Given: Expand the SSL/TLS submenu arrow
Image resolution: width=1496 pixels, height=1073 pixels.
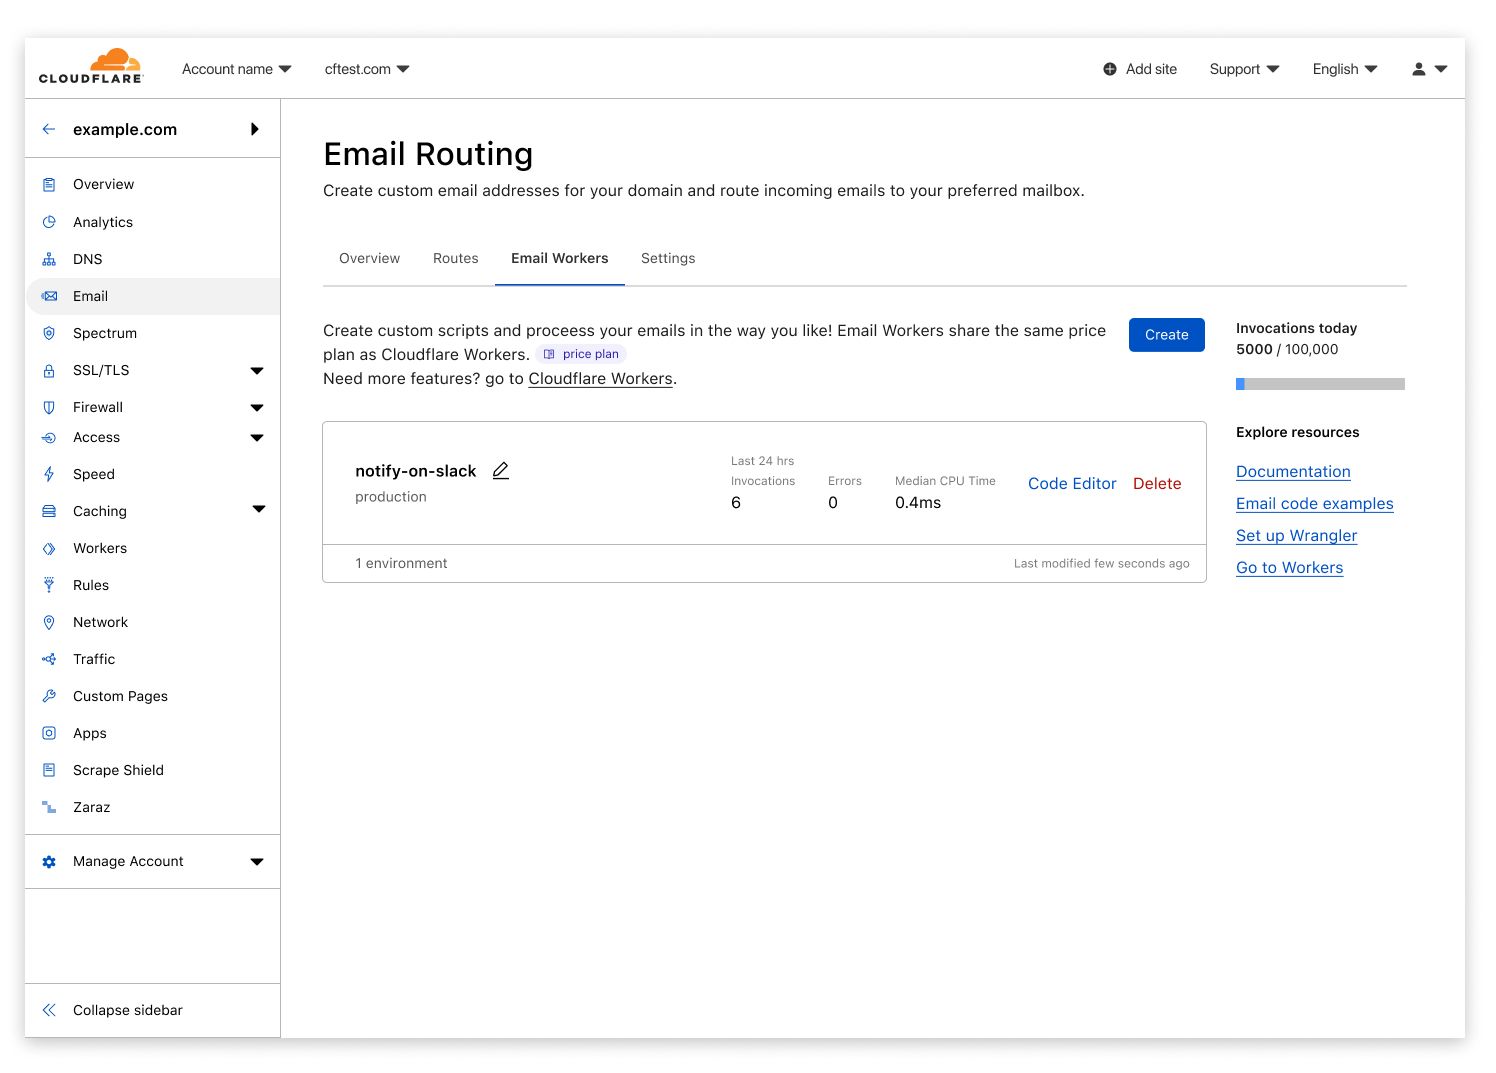Looking at the screenshot, I should pyautogui.click(x=257, y=371).
